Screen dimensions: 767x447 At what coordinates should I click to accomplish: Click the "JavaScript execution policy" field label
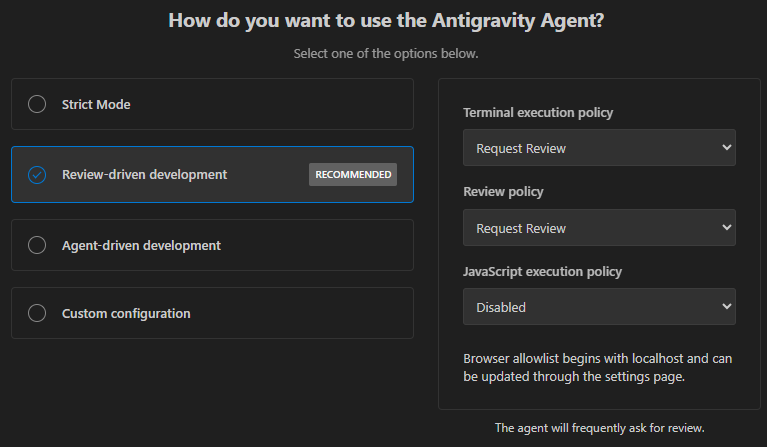coord(543,271)
